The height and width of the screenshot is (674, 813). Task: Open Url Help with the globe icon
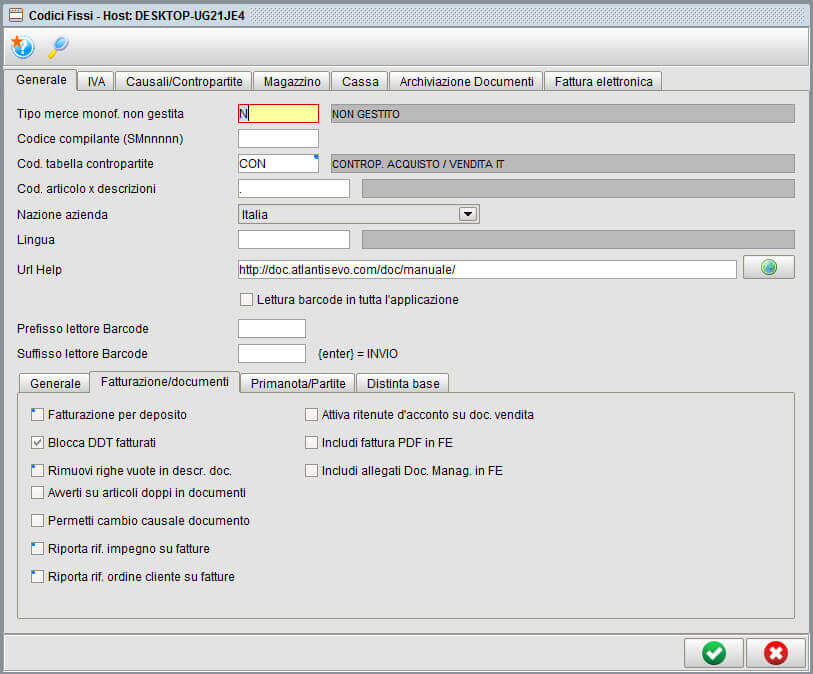click(x=768, y=266)
